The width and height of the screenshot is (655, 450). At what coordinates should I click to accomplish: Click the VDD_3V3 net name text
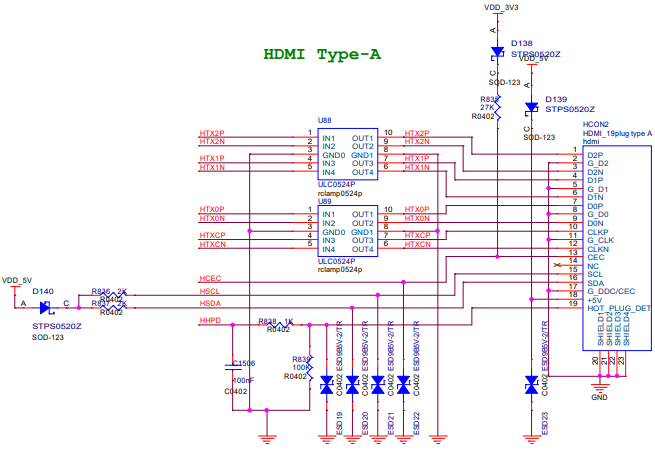point(501,7)
